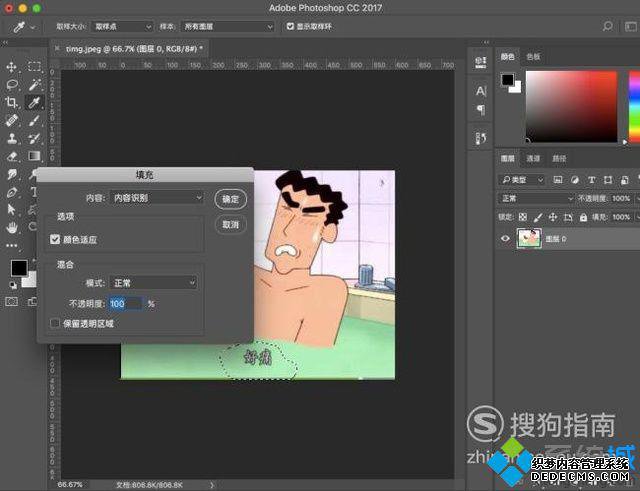Image resolution: width=640 pixels, height=491 pixels.
Task: Select the Path Selection arrow tool
Action: point(12,210)
